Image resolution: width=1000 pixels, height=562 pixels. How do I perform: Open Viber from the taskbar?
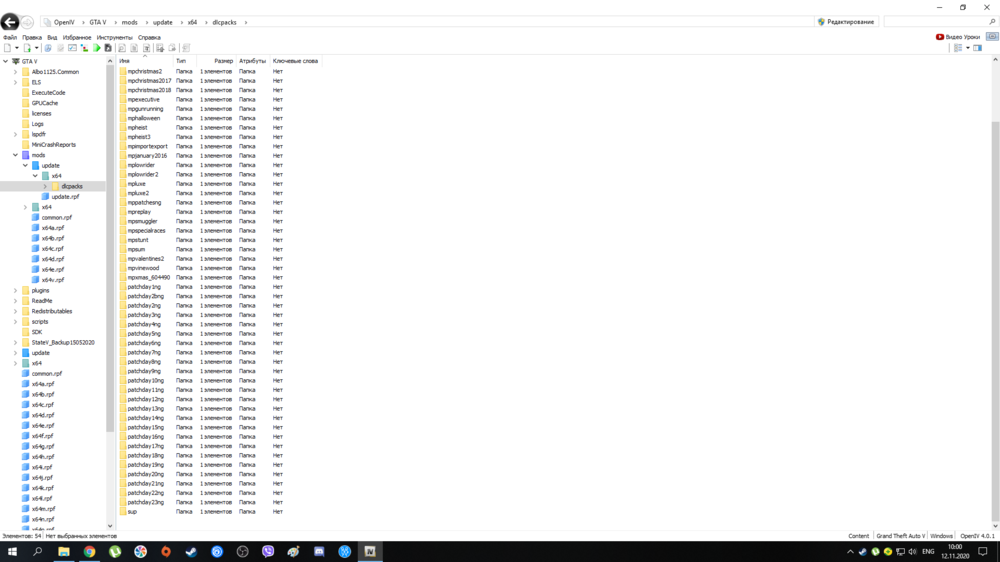(268, 552)
